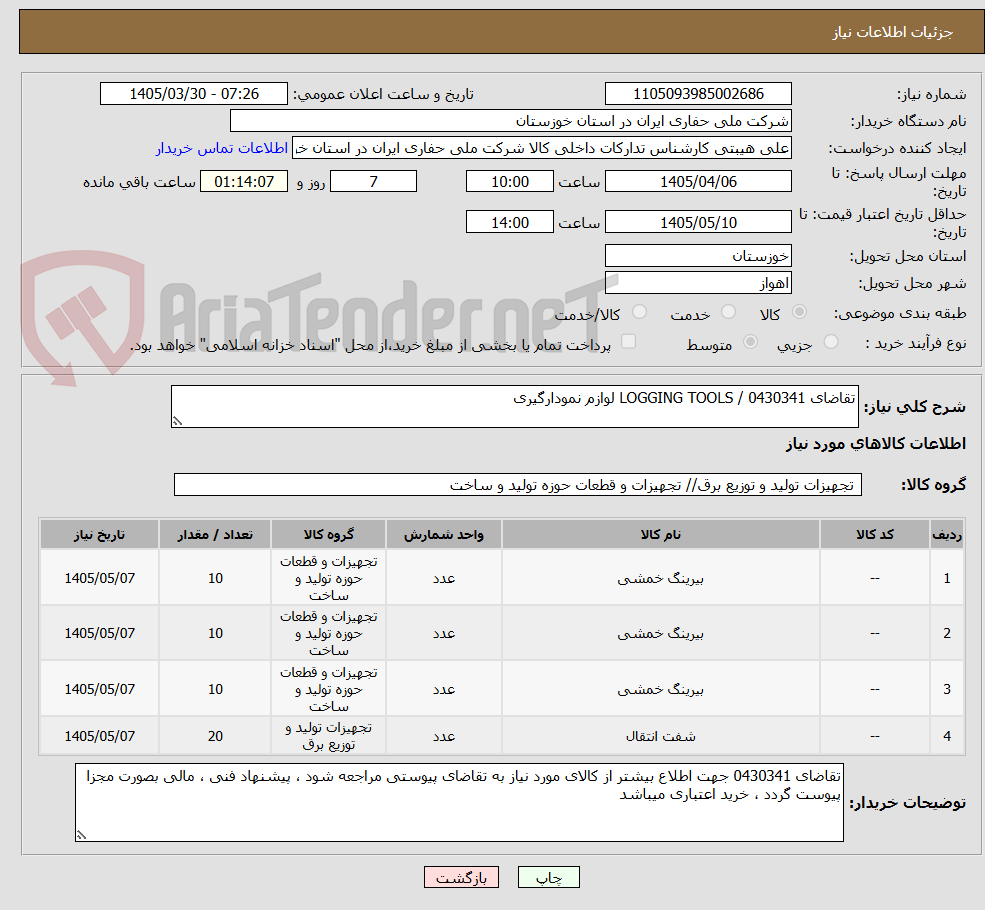Click goods group تجهیزات تولید و توزیع برق row 4

pos(329,736)
